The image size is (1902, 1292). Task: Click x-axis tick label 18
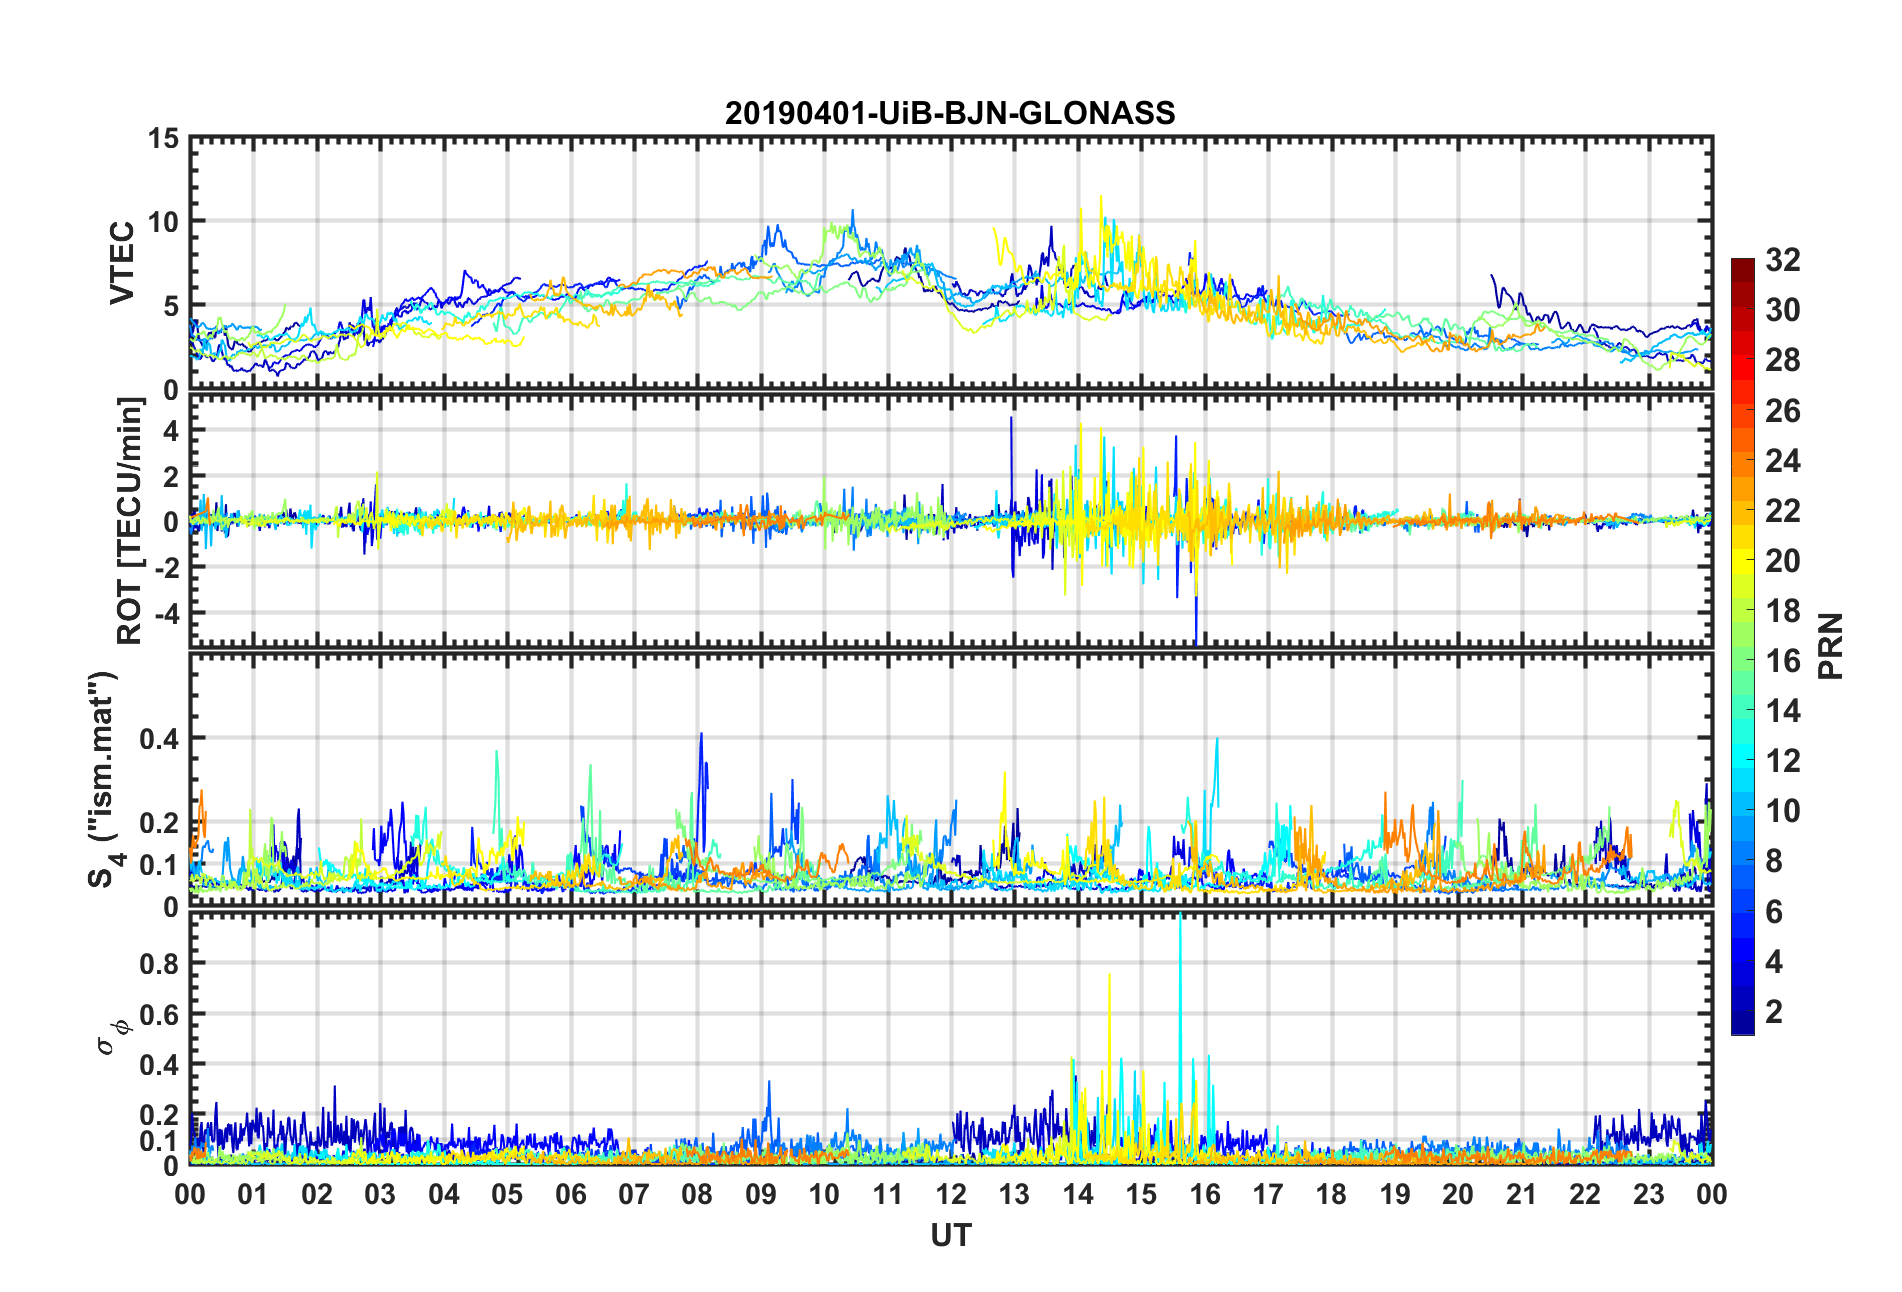click(x=1332, y=1195)
